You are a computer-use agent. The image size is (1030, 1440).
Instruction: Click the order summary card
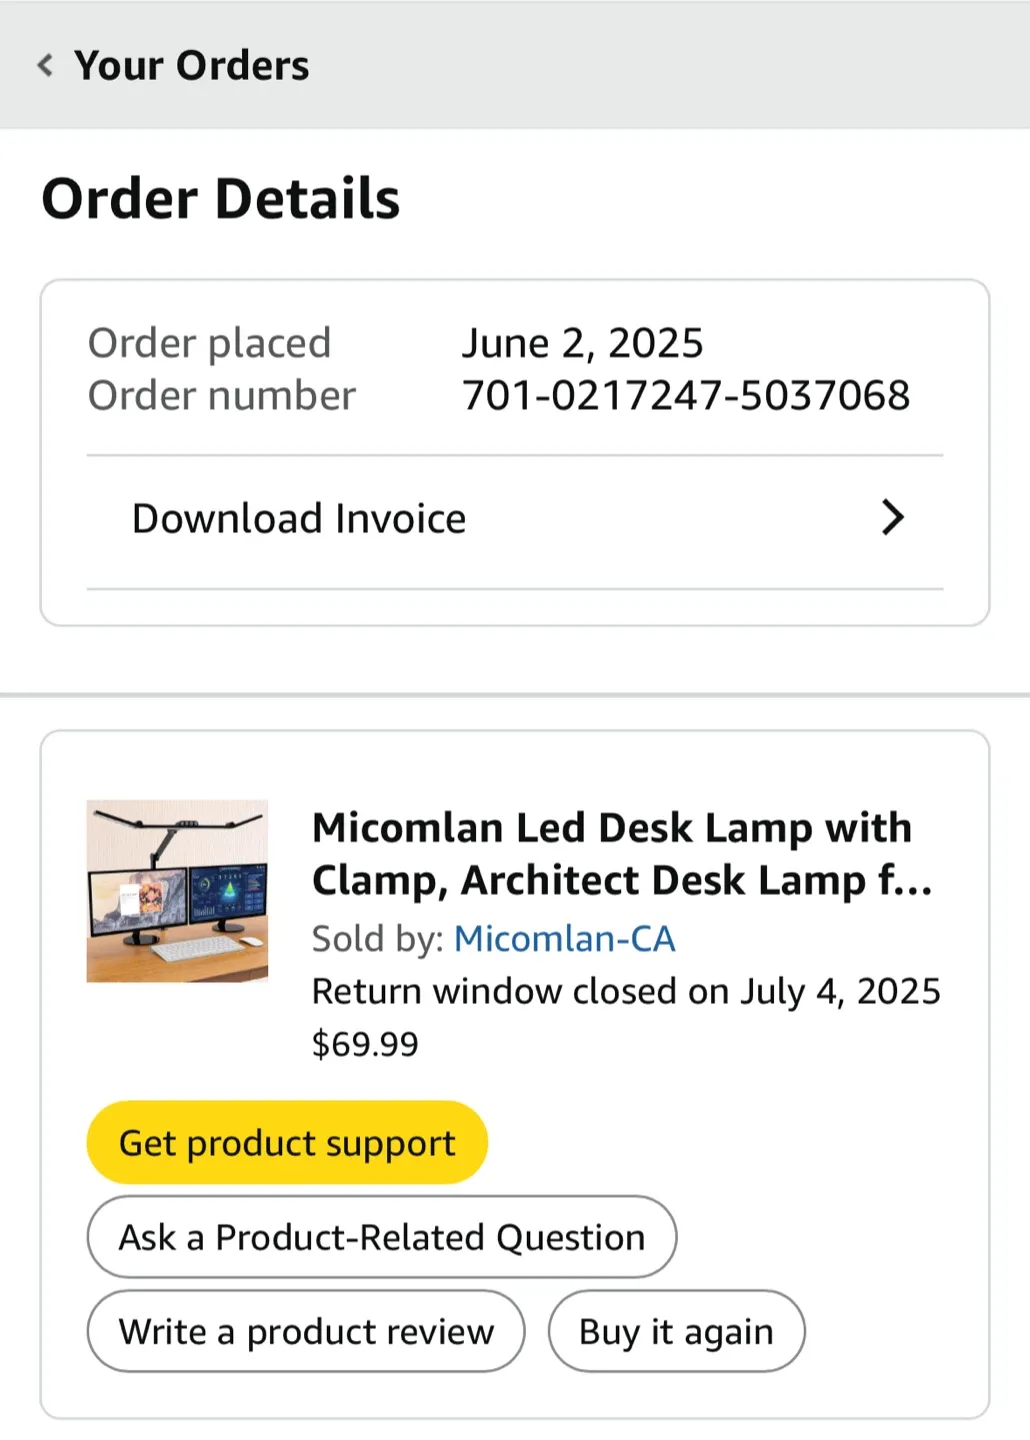(x=515, y=450)
